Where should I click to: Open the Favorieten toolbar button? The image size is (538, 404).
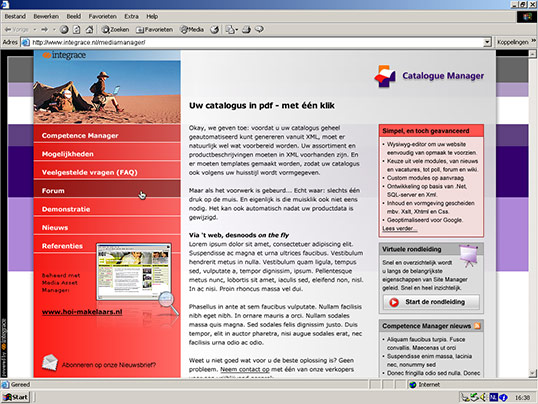[154, 30]
